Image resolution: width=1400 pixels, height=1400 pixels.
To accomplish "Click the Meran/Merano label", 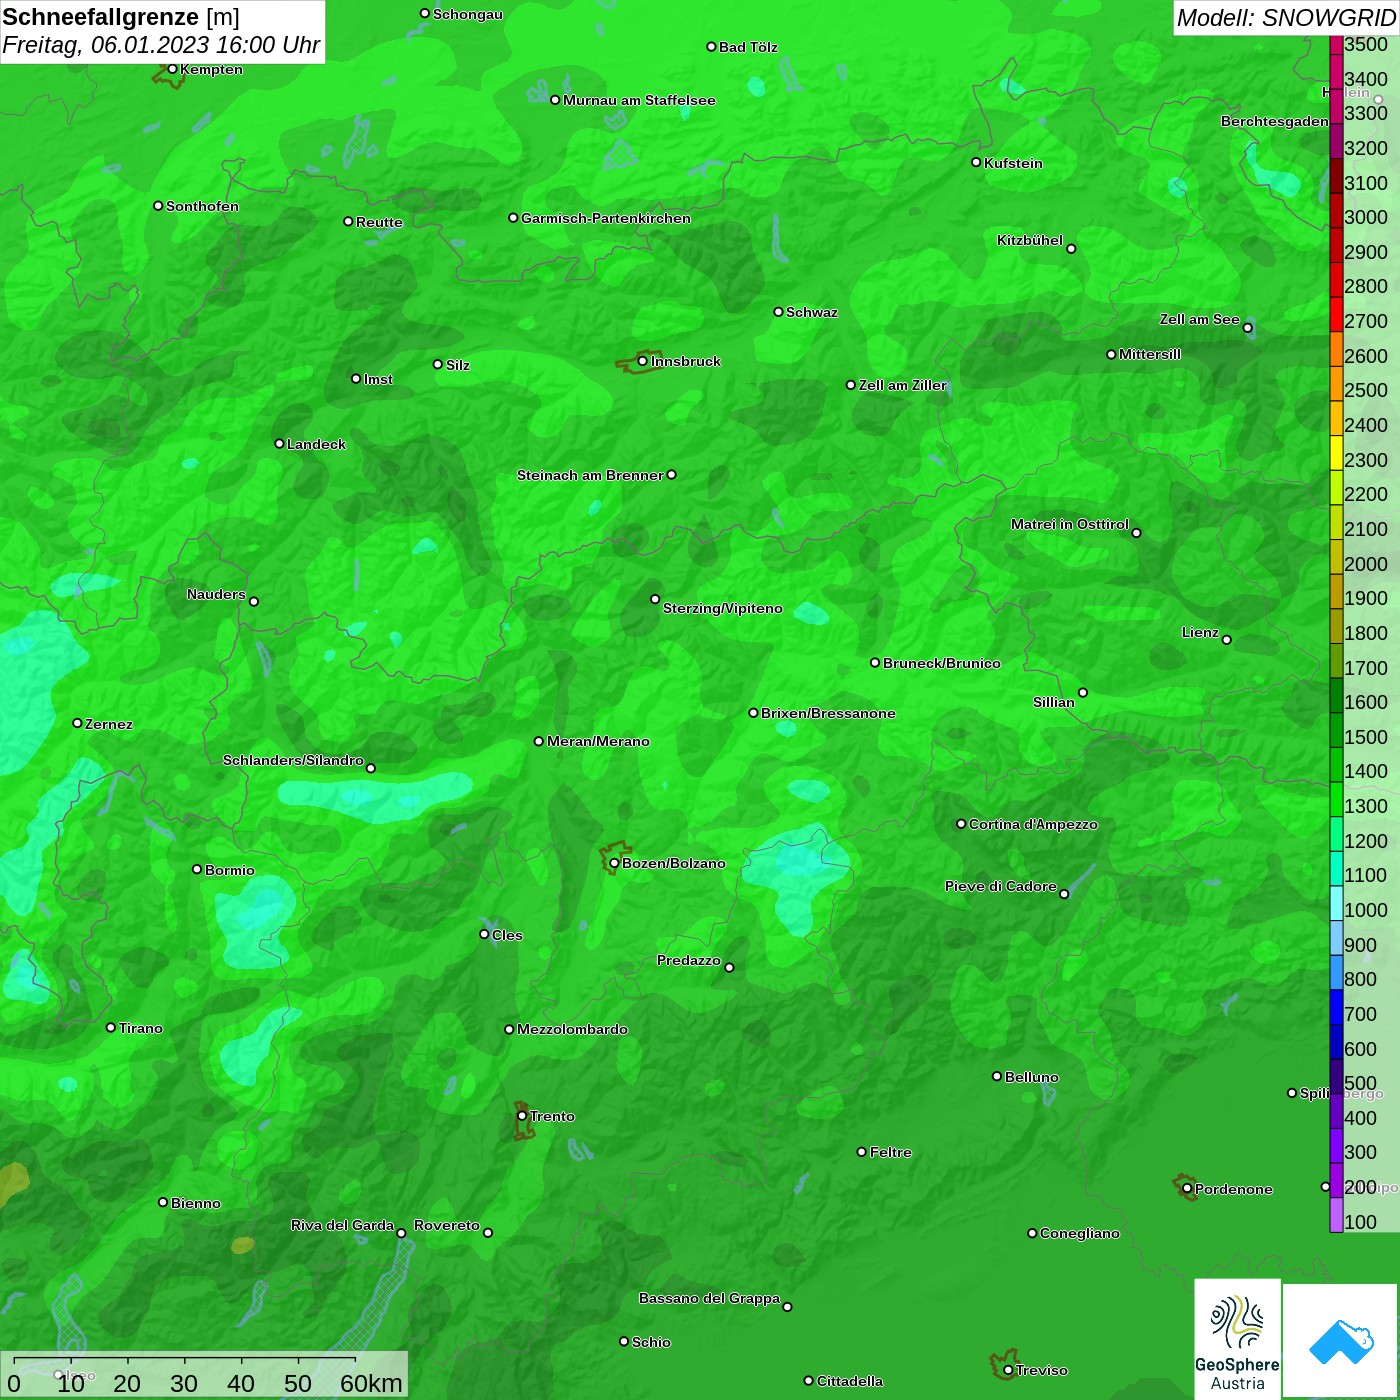I will point(598,741).
